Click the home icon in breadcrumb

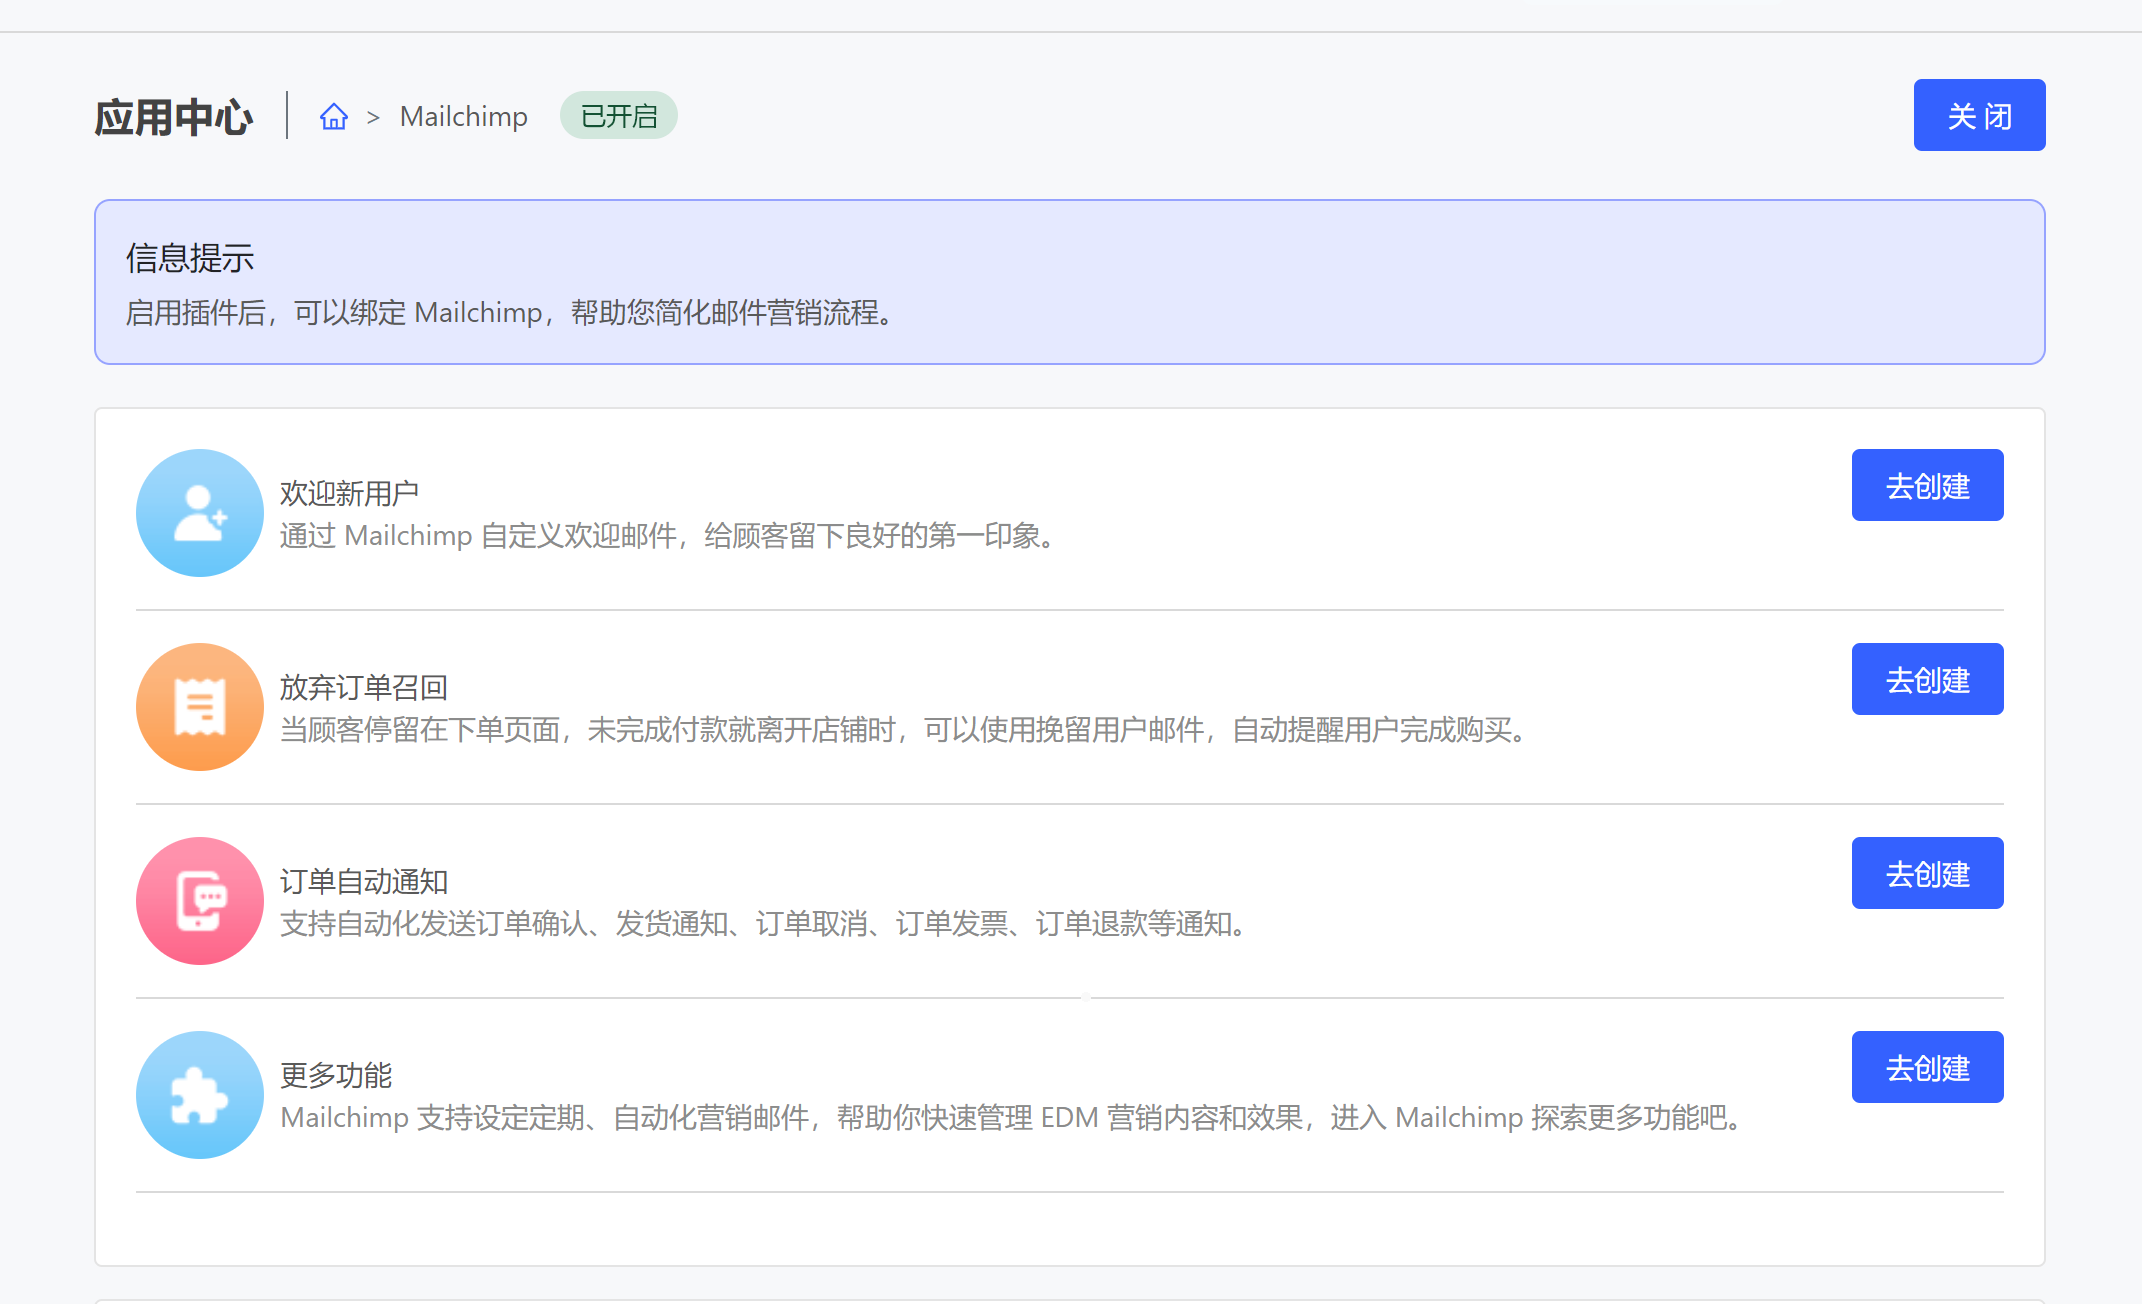click(334, 117)
